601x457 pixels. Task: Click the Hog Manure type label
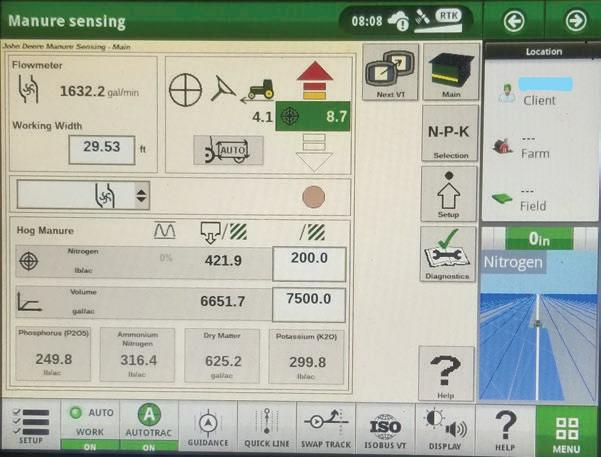[x=45, y=230]
